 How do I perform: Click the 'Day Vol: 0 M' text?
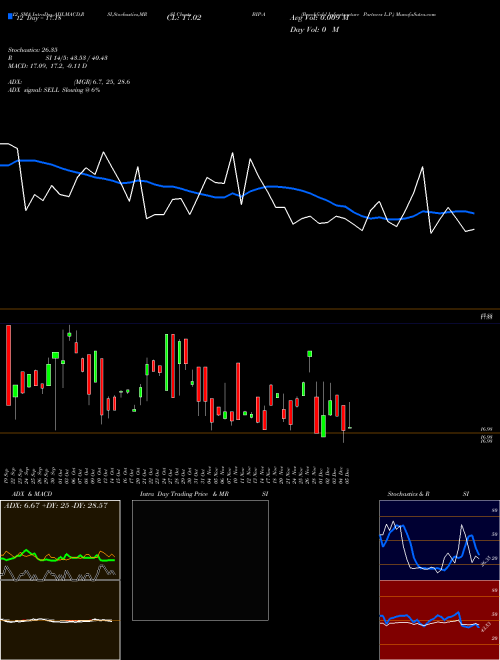pos(314,29)
